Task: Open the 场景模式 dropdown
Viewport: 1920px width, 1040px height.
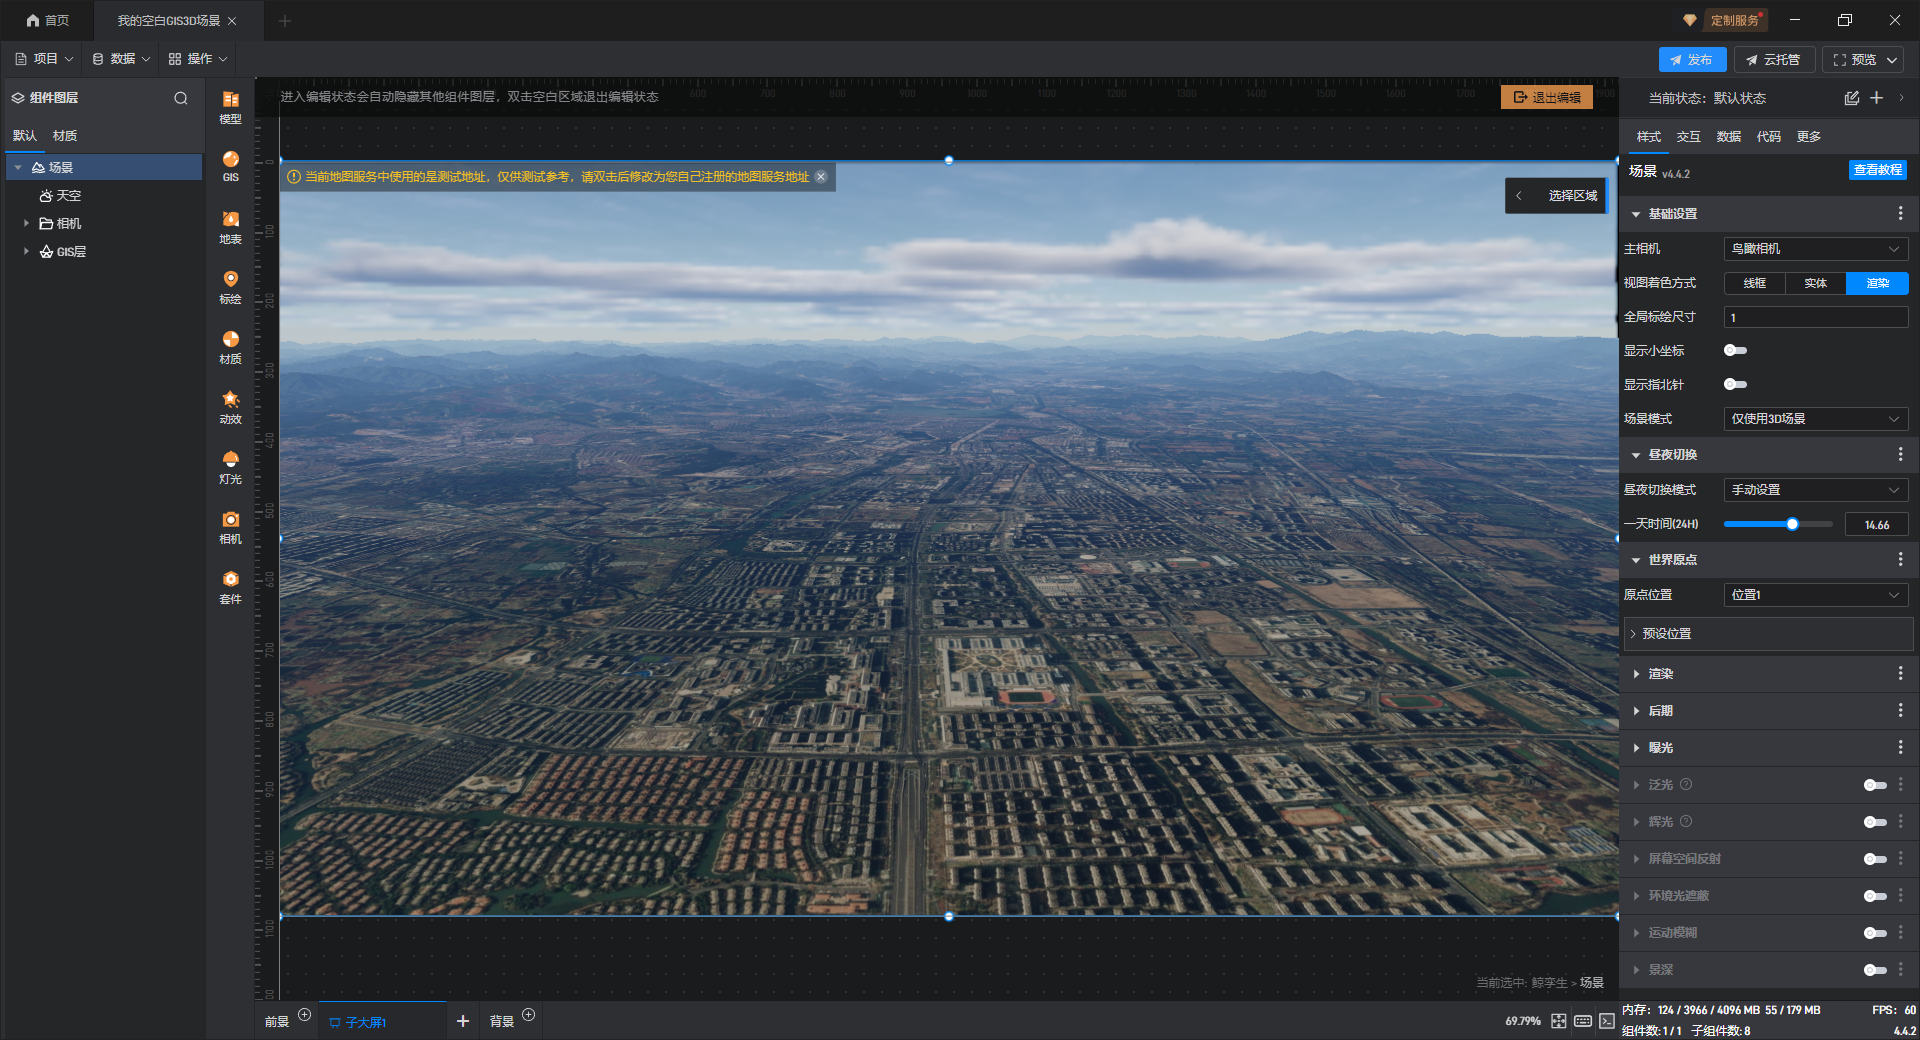Action: [x=1815, y=419]
